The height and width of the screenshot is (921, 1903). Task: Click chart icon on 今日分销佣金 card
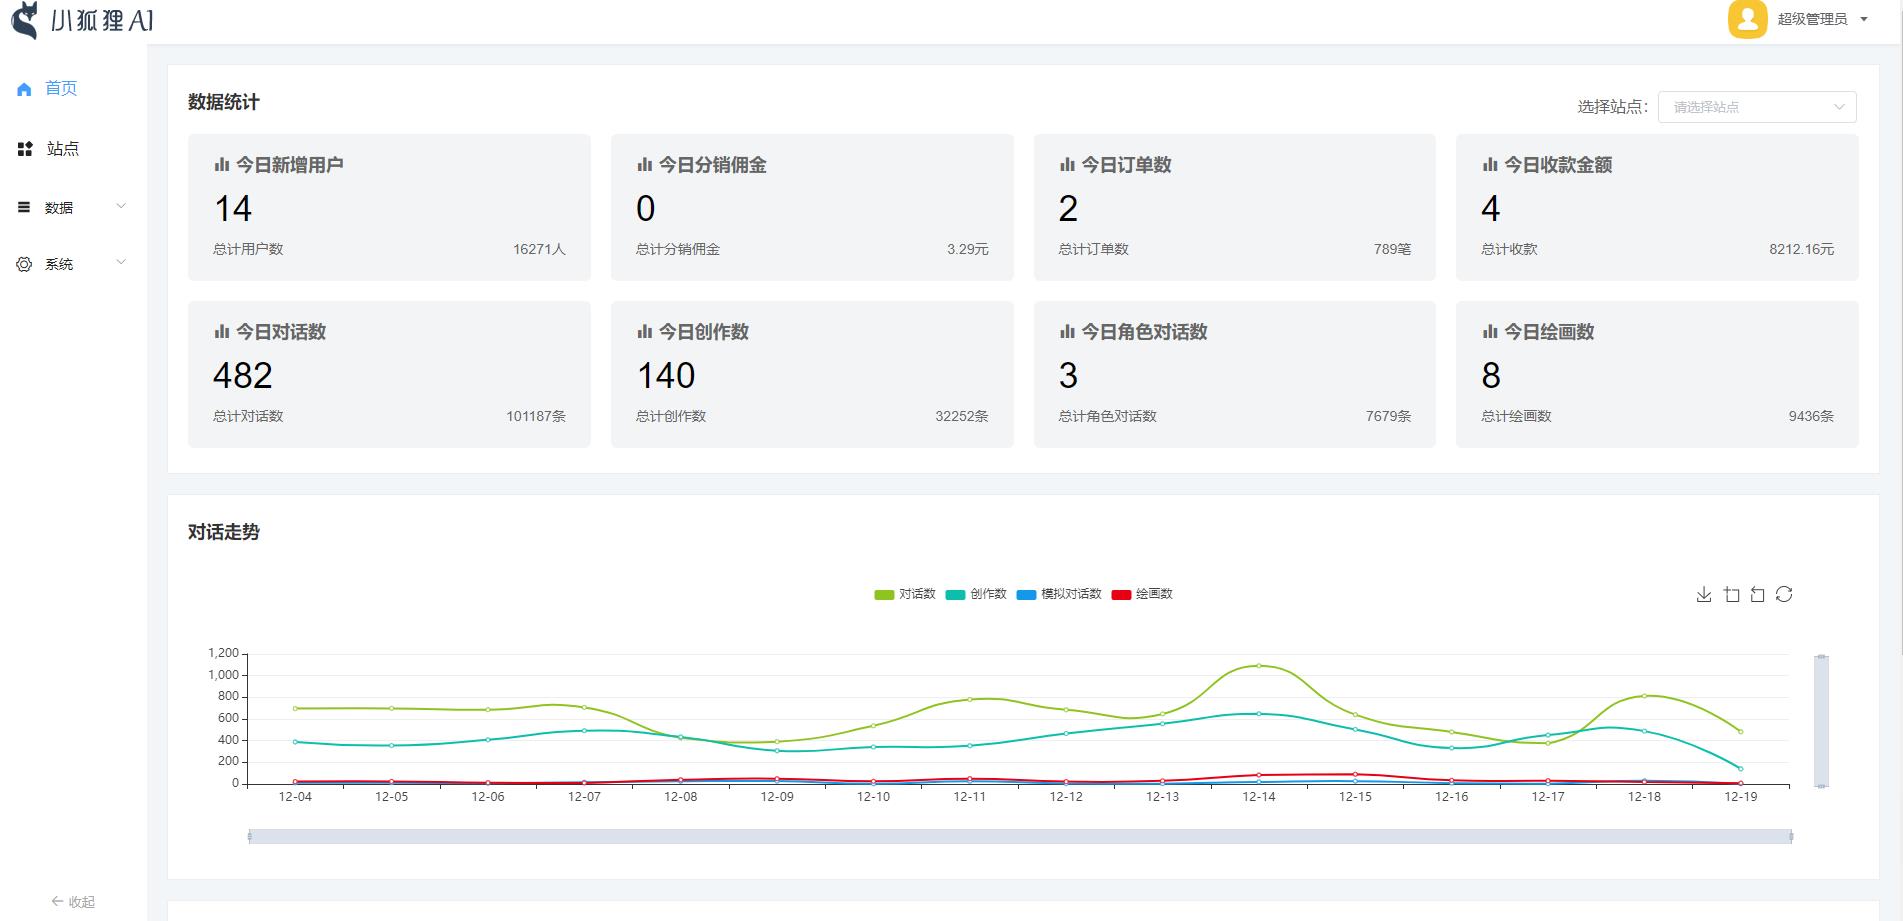(x=645, y=165)
